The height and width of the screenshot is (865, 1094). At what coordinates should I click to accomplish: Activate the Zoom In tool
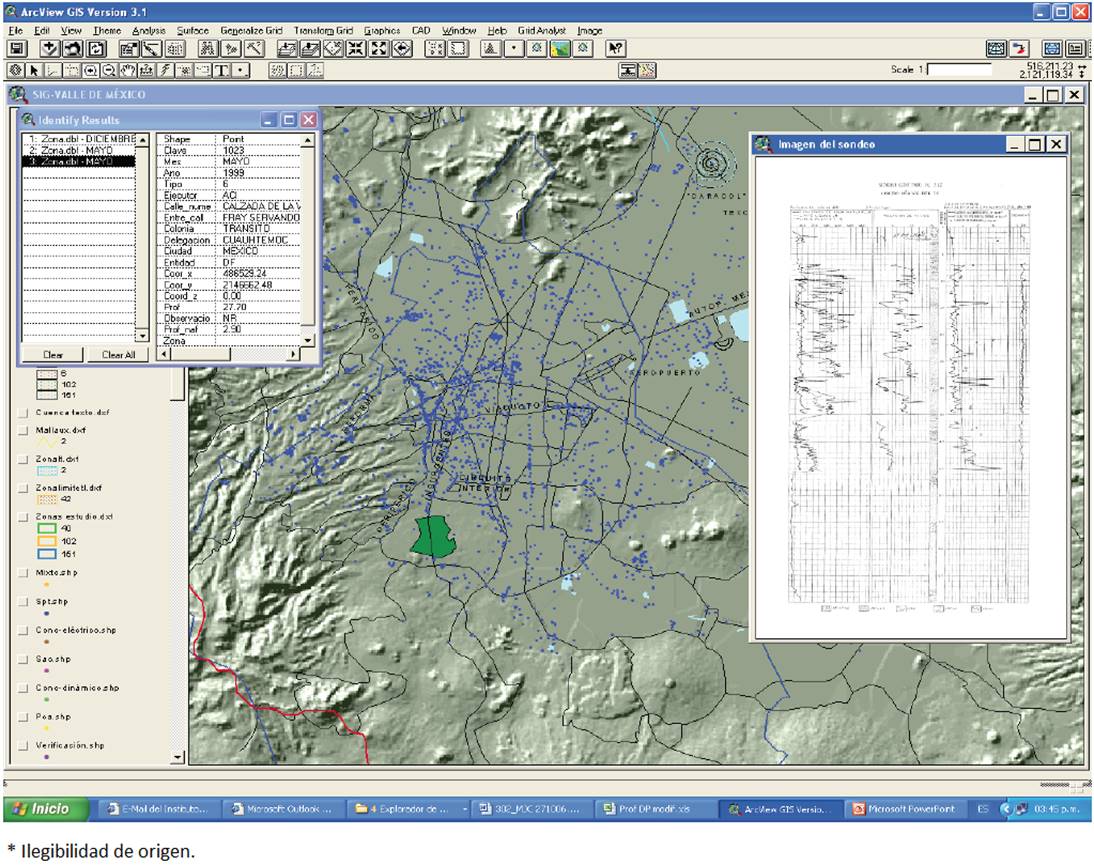click(x=91, y=70)
